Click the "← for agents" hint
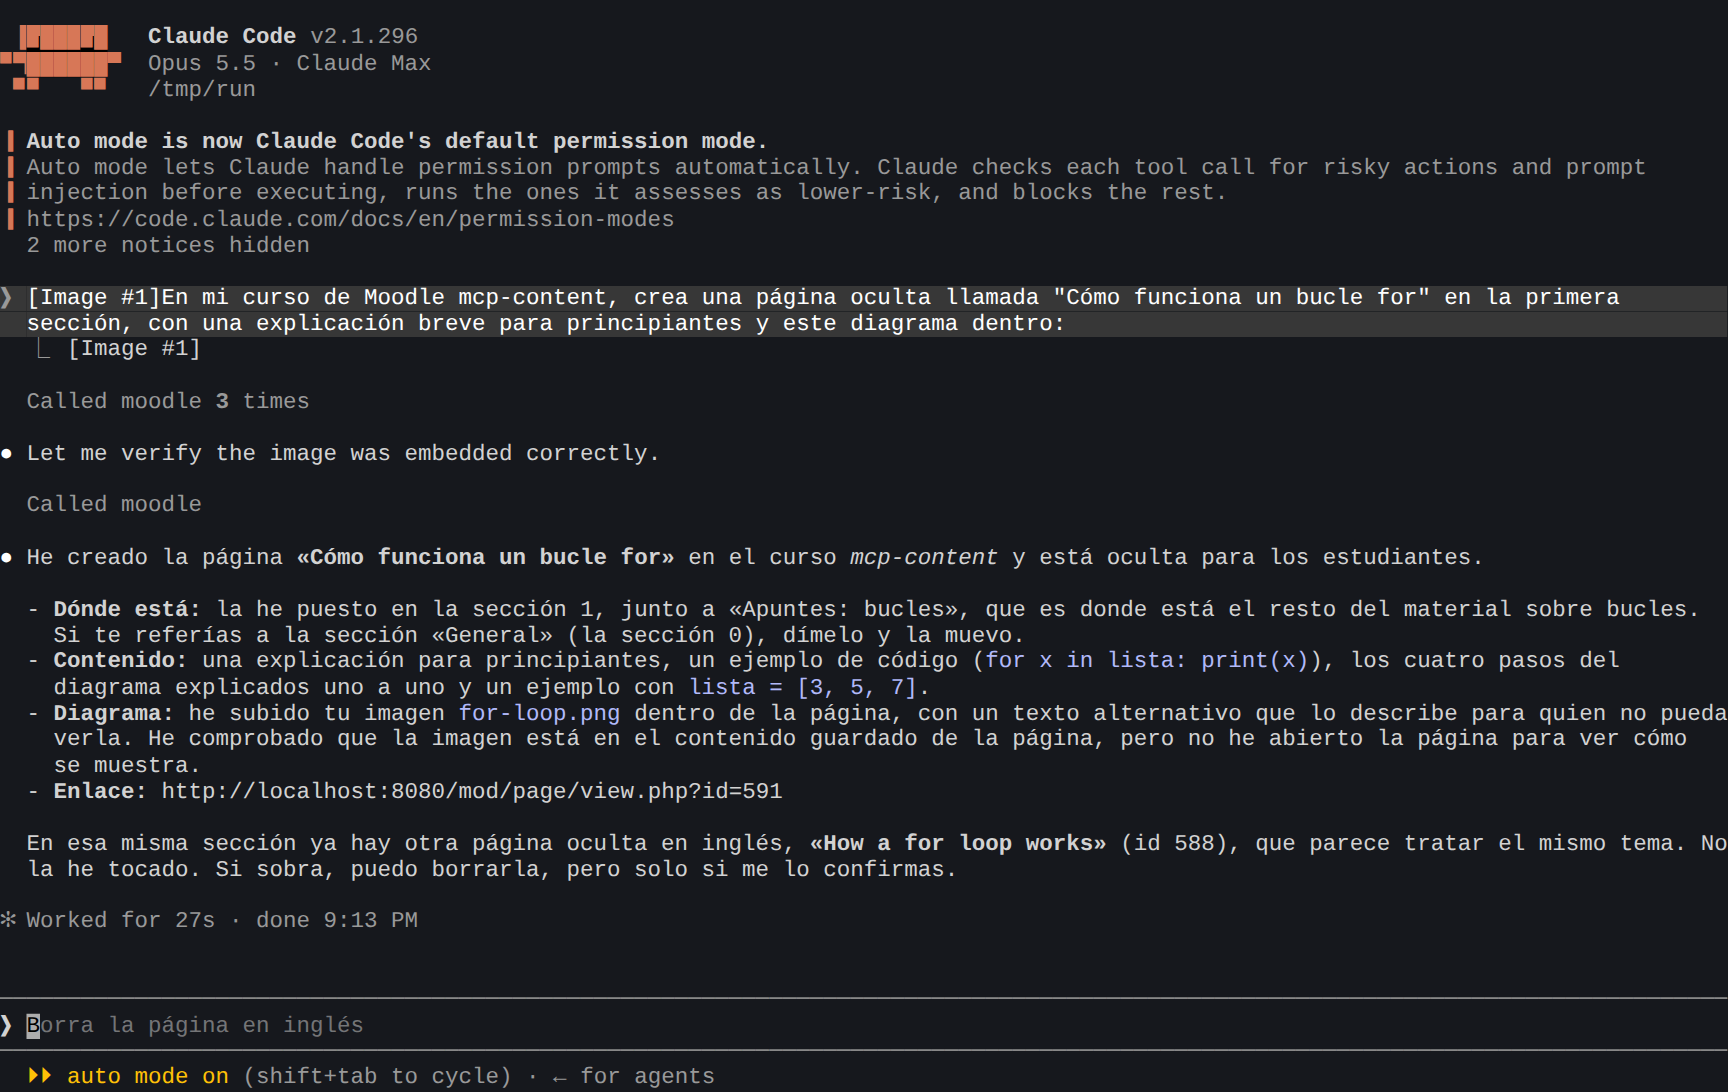Image resolution: width=1728 pixels, height=1092 pixels. [x=633, y=1076]
